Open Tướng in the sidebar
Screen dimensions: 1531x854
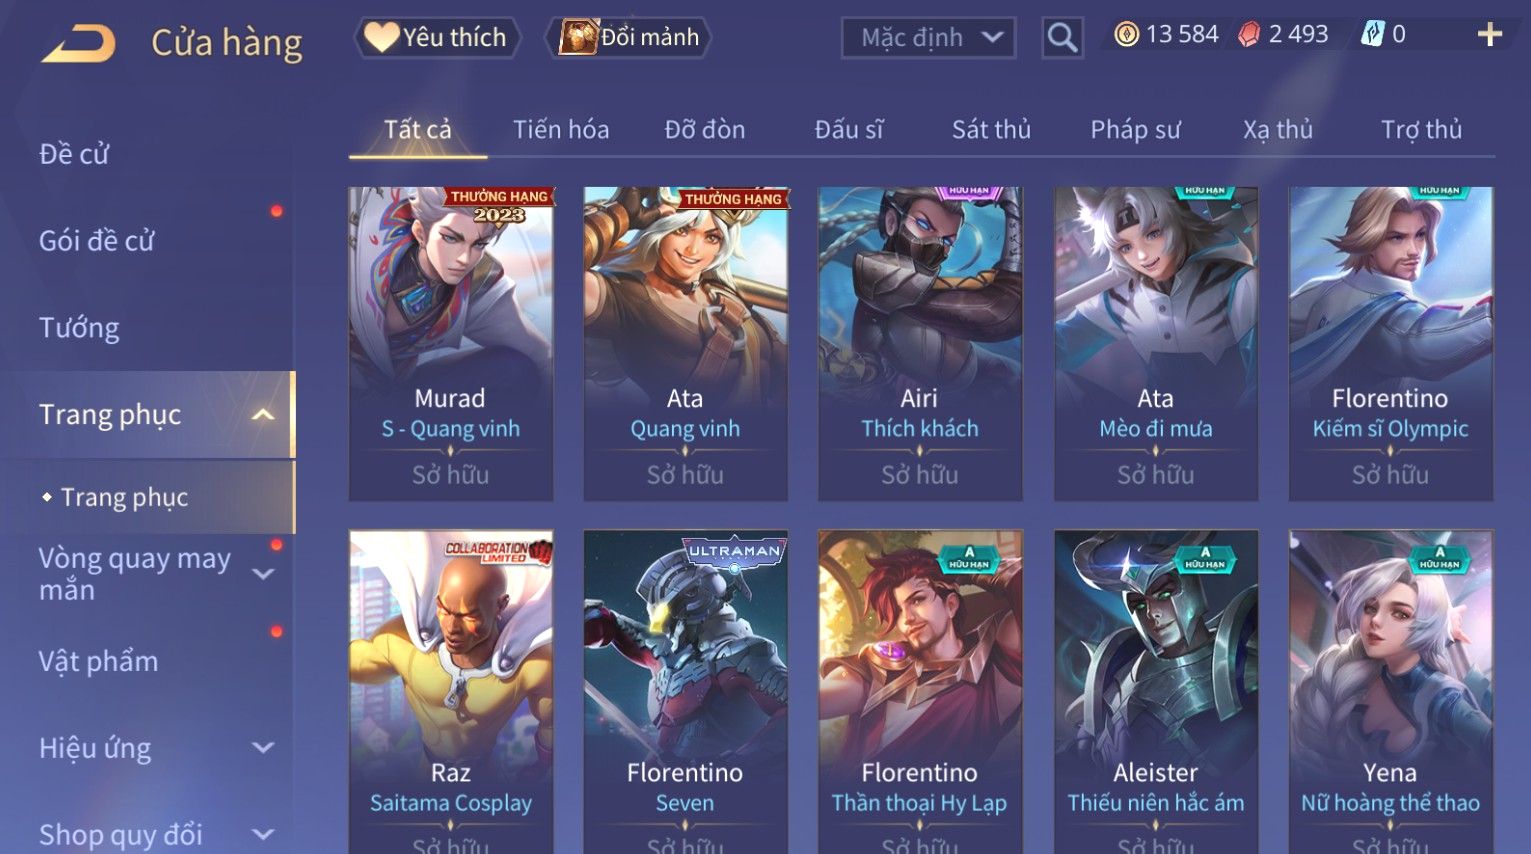click(79, 328)
